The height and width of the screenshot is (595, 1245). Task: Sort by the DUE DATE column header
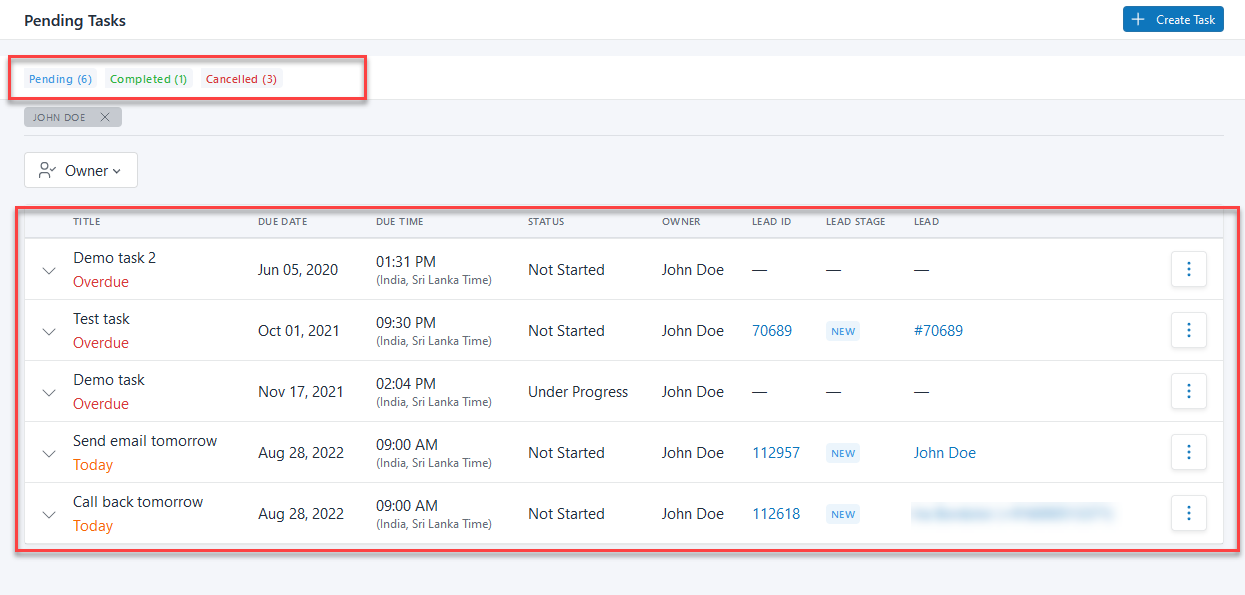282,221
